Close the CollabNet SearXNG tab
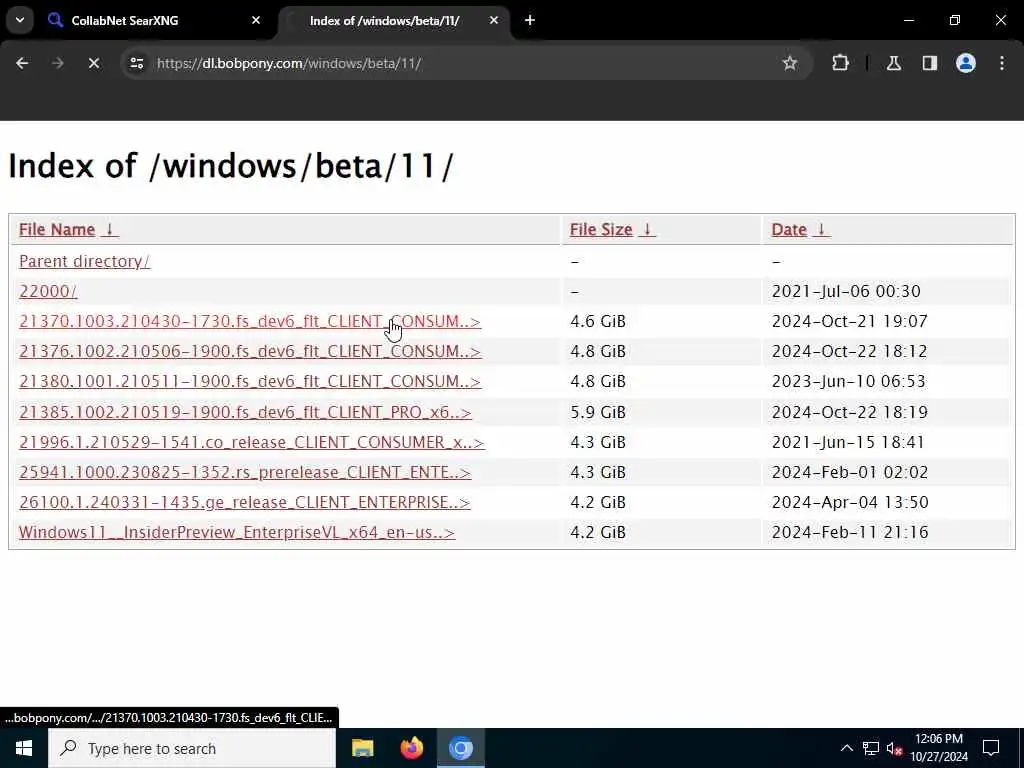The image size is (1024, 768). pos(256,20)
